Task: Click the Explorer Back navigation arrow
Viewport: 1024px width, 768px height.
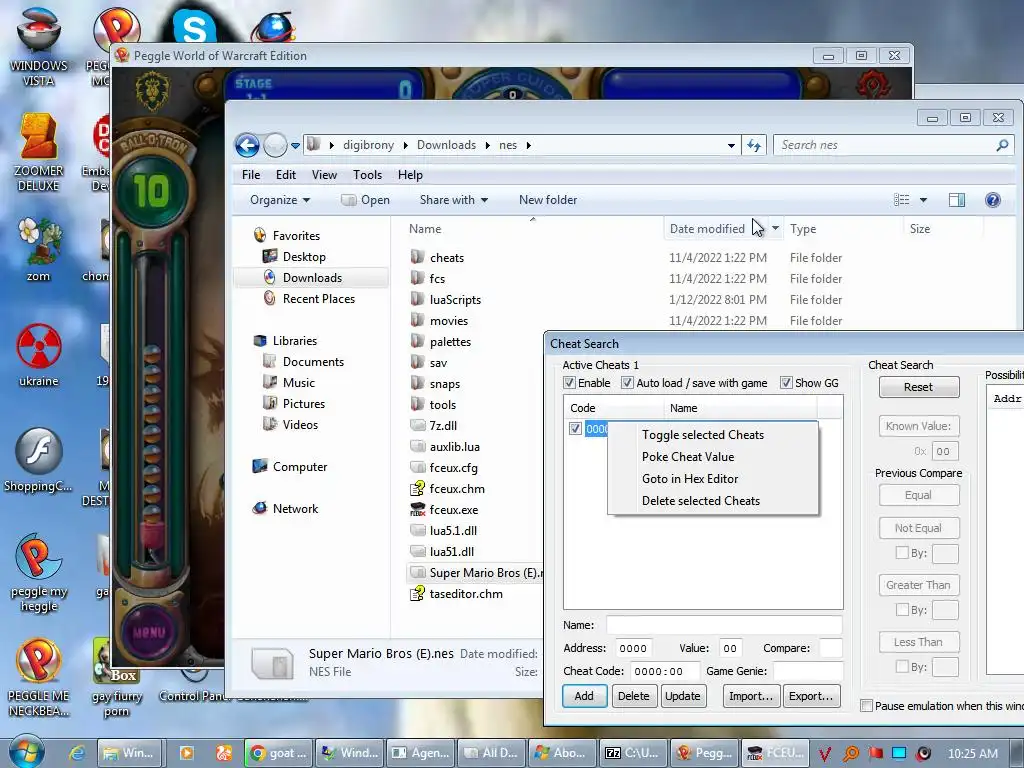Action: pos(248,145)
